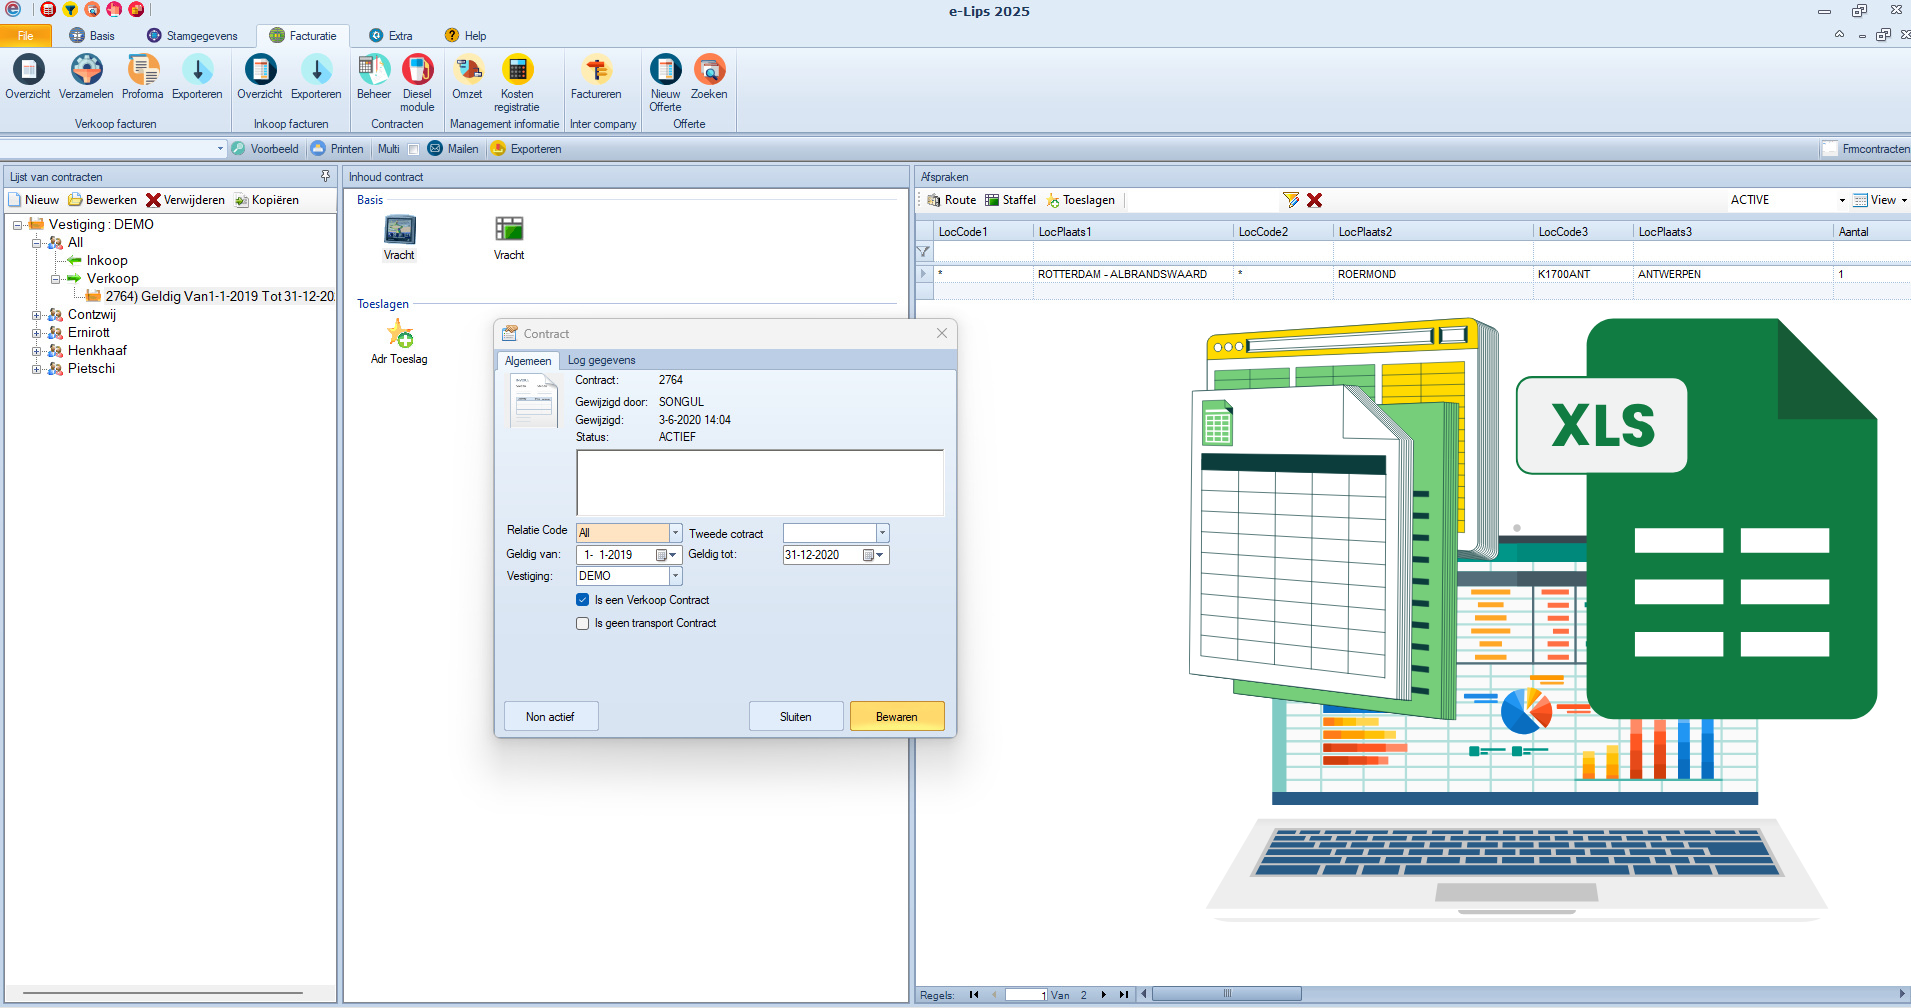Click the Bewaren button

click(896, 716)
